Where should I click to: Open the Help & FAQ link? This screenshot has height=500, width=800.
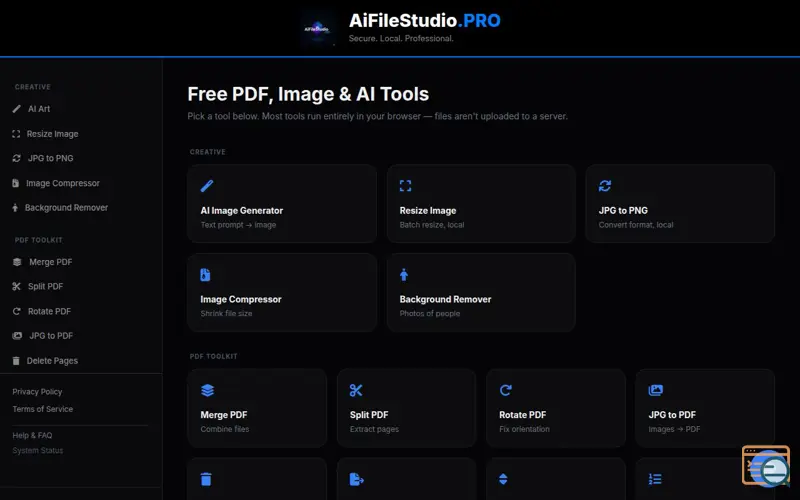(32, 435)
